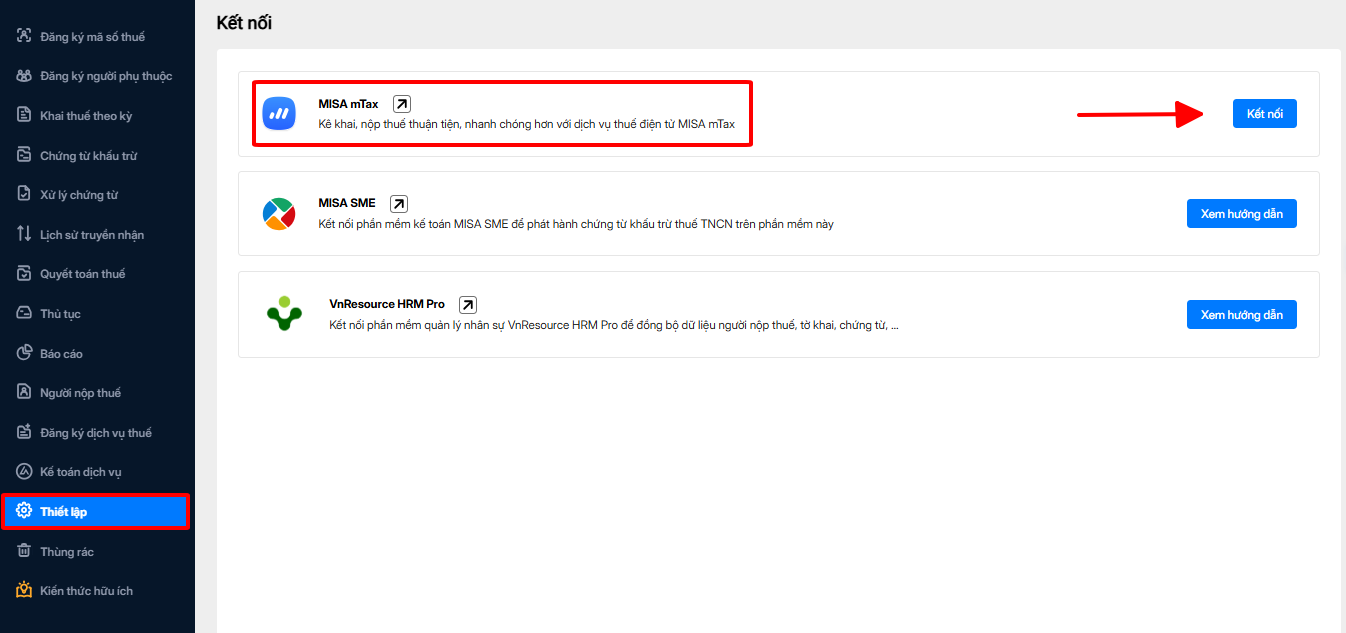The width and height of the screenshot is (1346, 633).
Task: Open Đăng ký dịch vụ thuế
Action: click(x=97, y=432)
